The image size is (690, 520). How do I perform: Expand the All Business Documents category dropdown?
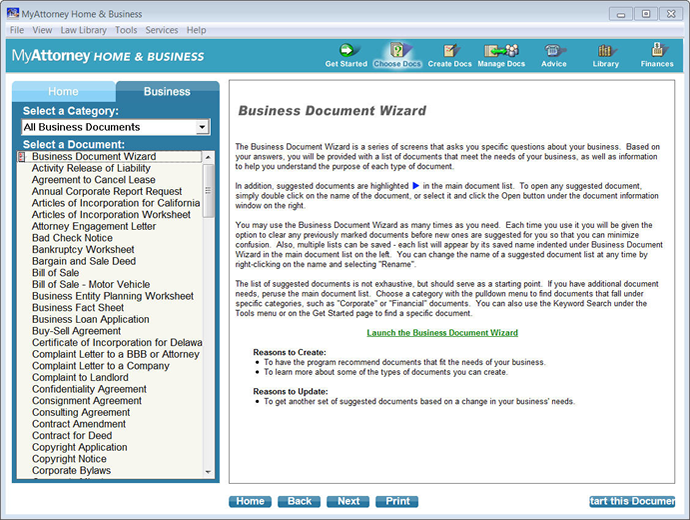pyautogui.click(x=202, y=127)
